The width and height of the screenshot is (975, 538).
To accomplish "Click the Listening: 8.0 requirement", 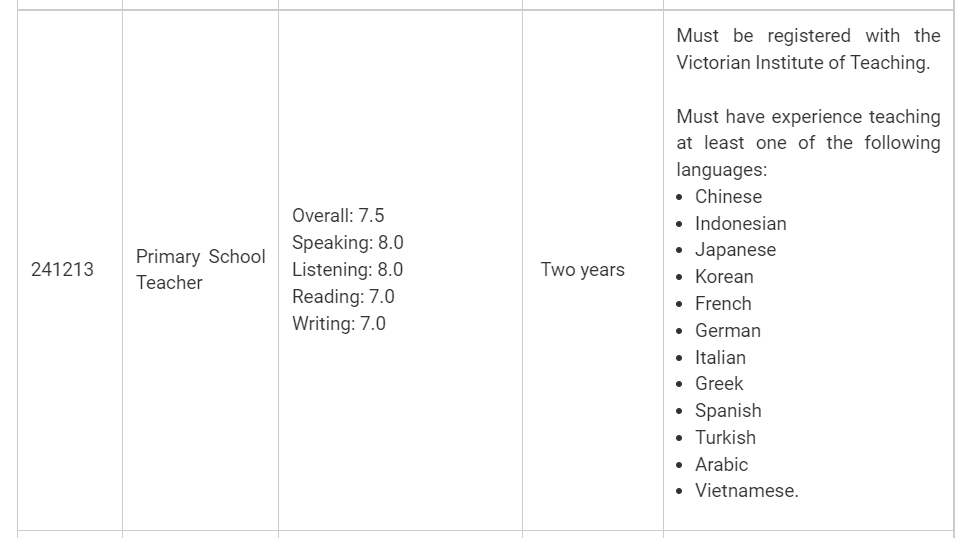I will click(348, 270).
